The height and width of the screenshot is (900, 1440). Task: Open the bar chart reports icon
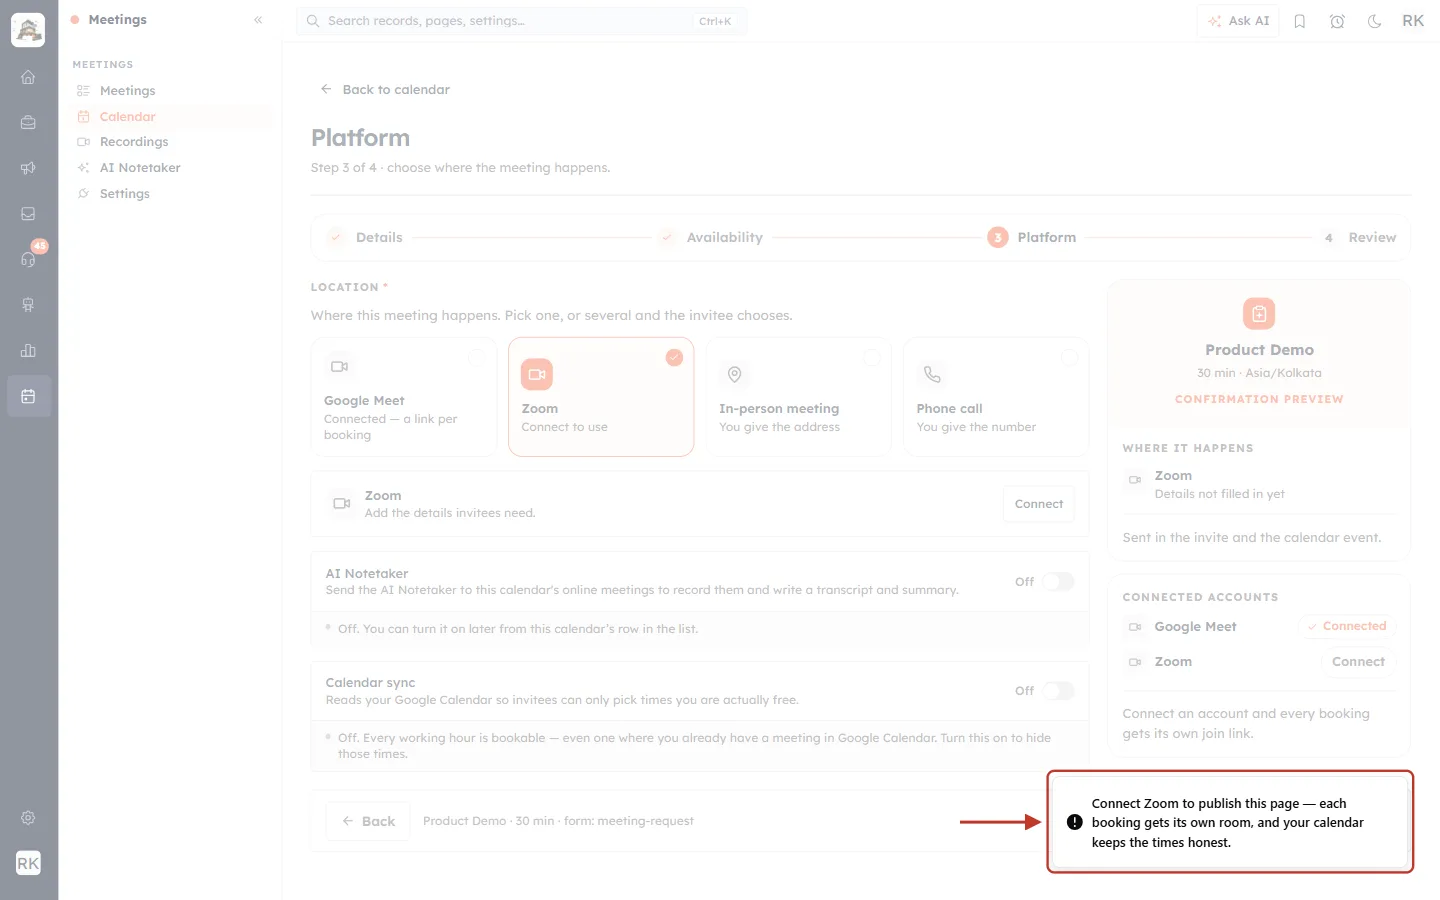pos(28,350)
